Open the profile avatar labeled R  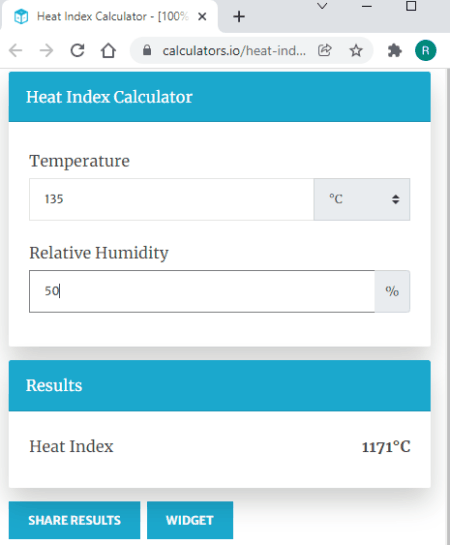point(425,51)
